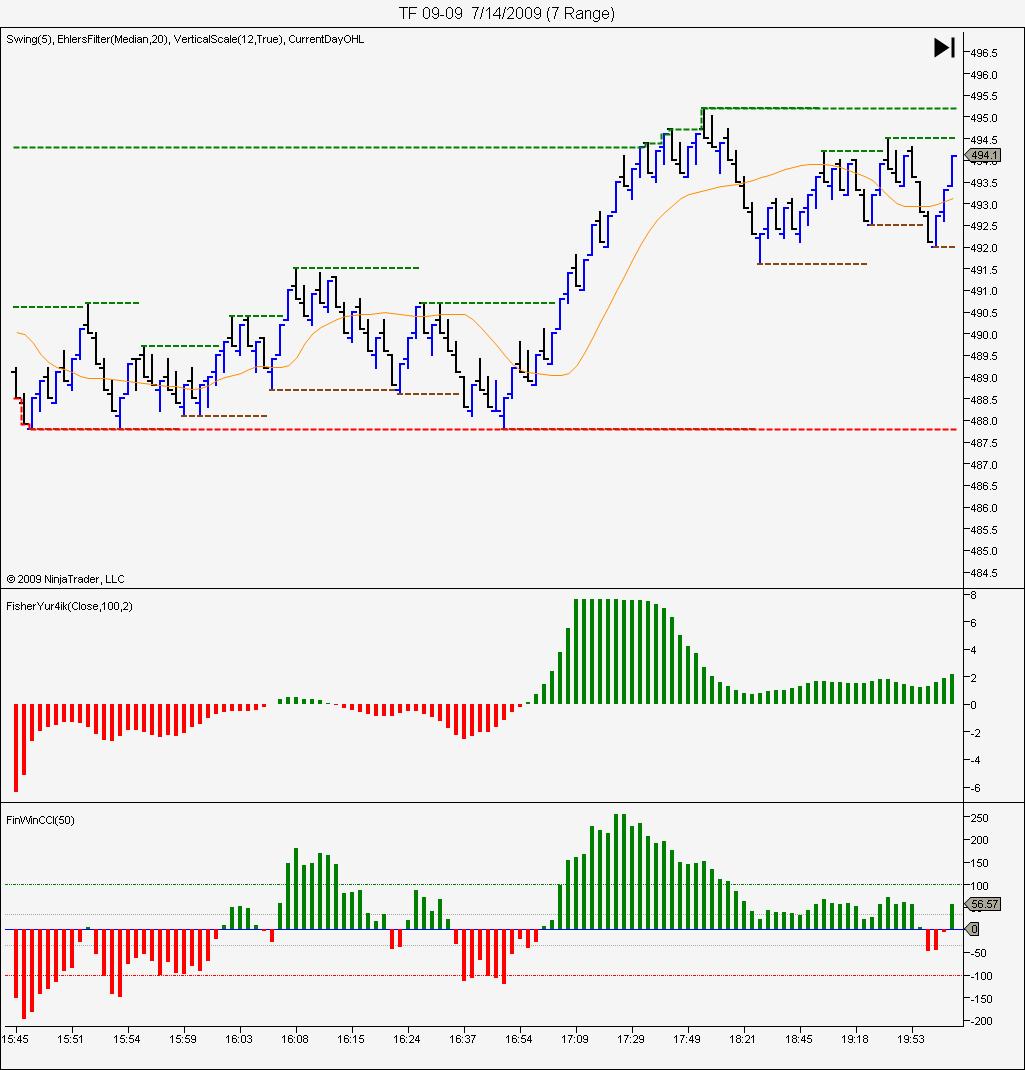Click the scroll-to-latest-bar arrow icon

(944, 47)
